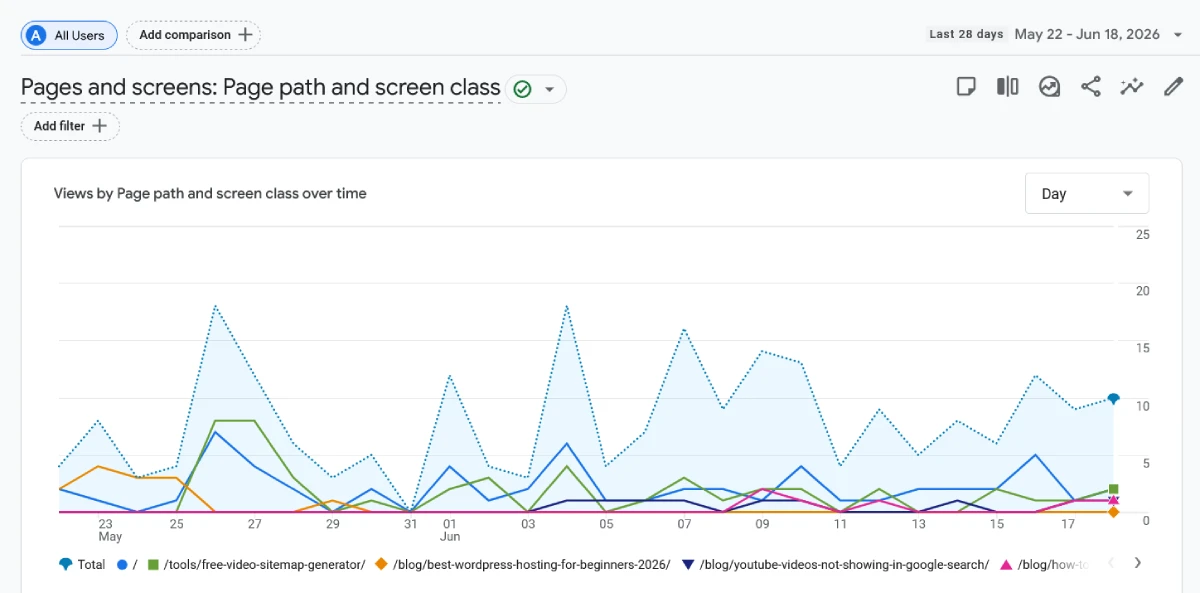Image resolution: width=1200 pixels, height=593 pixels.
Task: Click the '17' x-axis date label
Action: coord(1068,524)
